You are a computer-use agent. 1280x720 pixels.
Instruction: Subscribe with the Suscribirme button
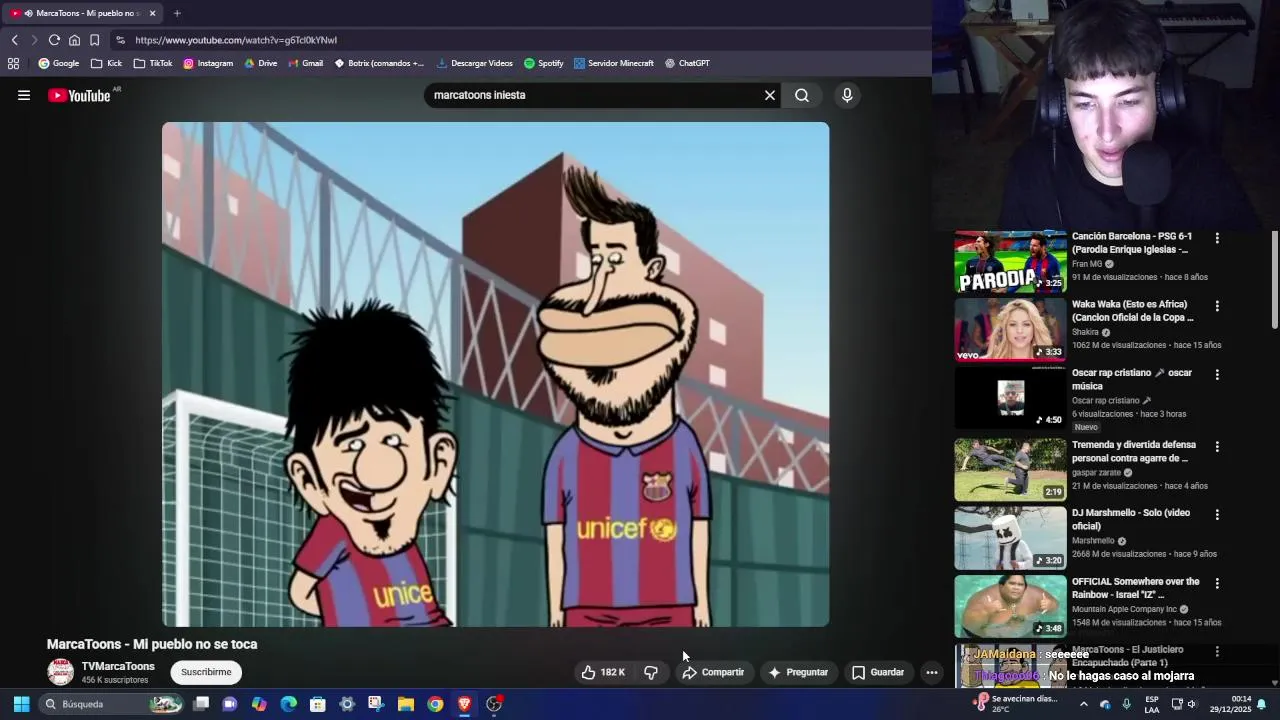click(x=206, y=672)
